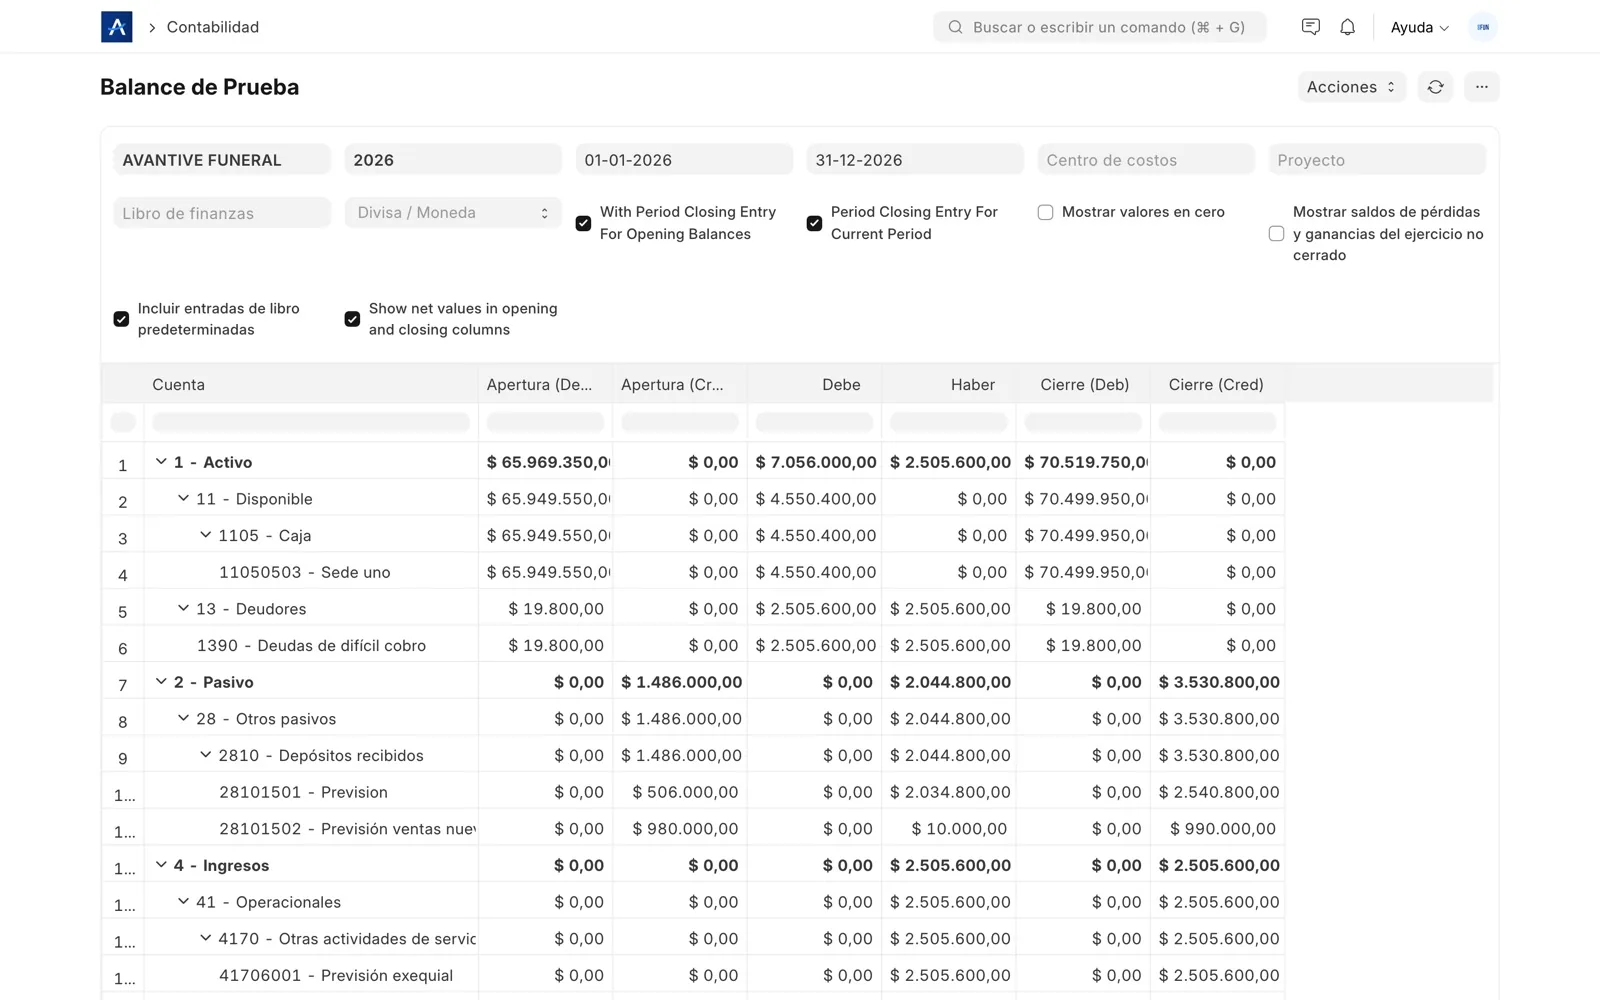Uncheck Incluir entradas de libro predeterminadas
Screen dimensions: 1600x1000
121,319
